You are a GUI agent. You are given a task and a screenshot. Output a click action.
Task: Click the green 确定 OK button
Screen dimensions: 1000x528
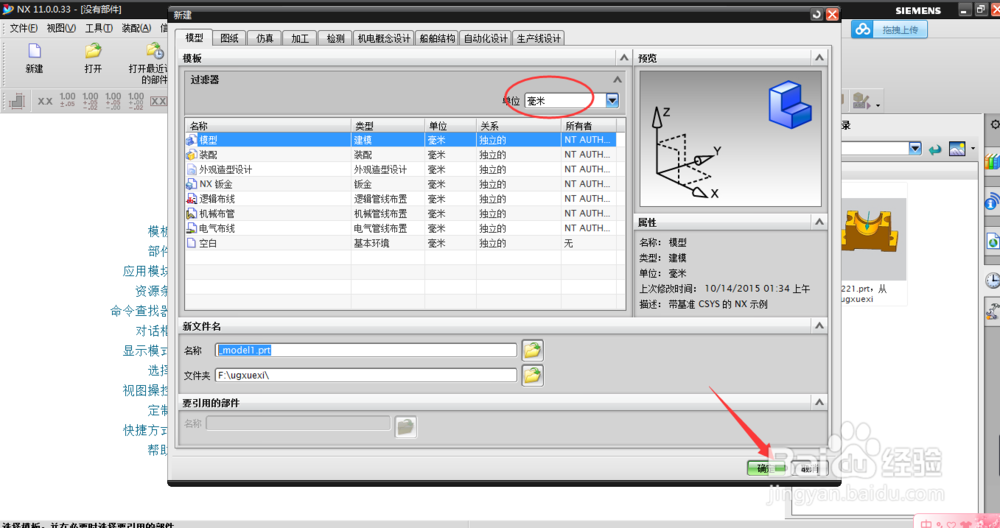(x=766, y=469)
